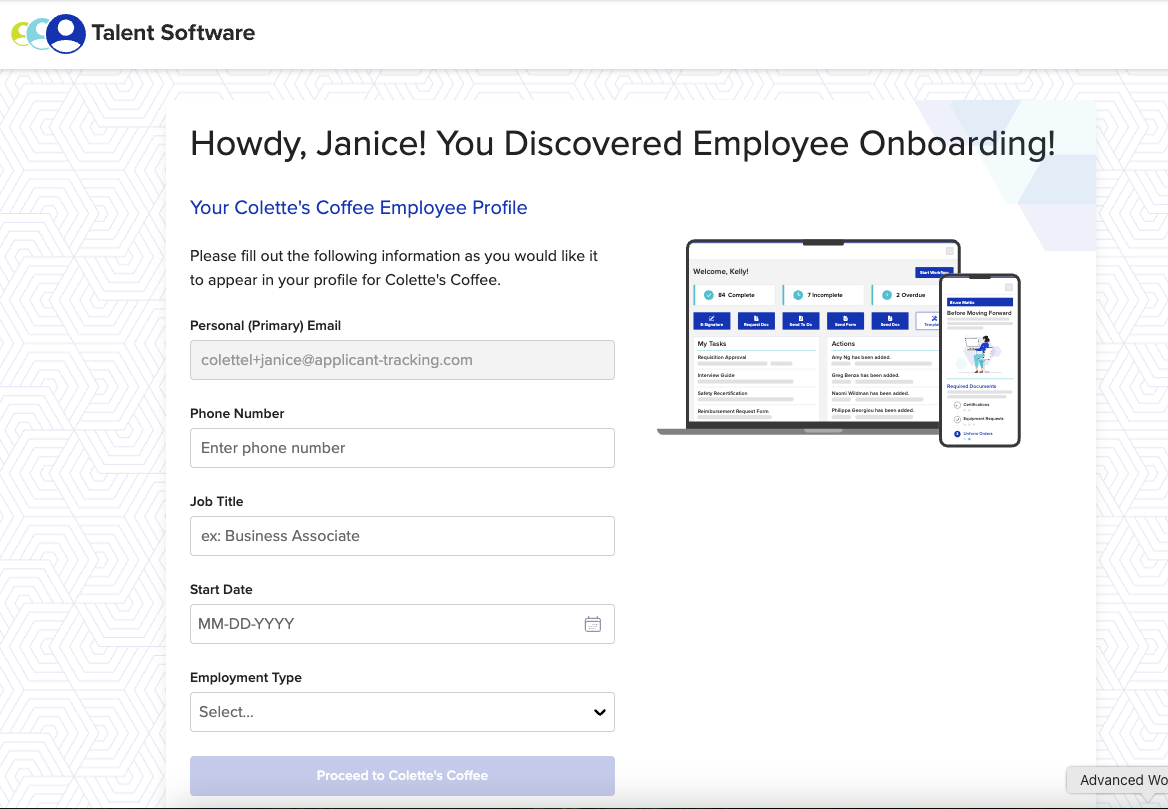Open the Start Date calendar picker icon

593,624
